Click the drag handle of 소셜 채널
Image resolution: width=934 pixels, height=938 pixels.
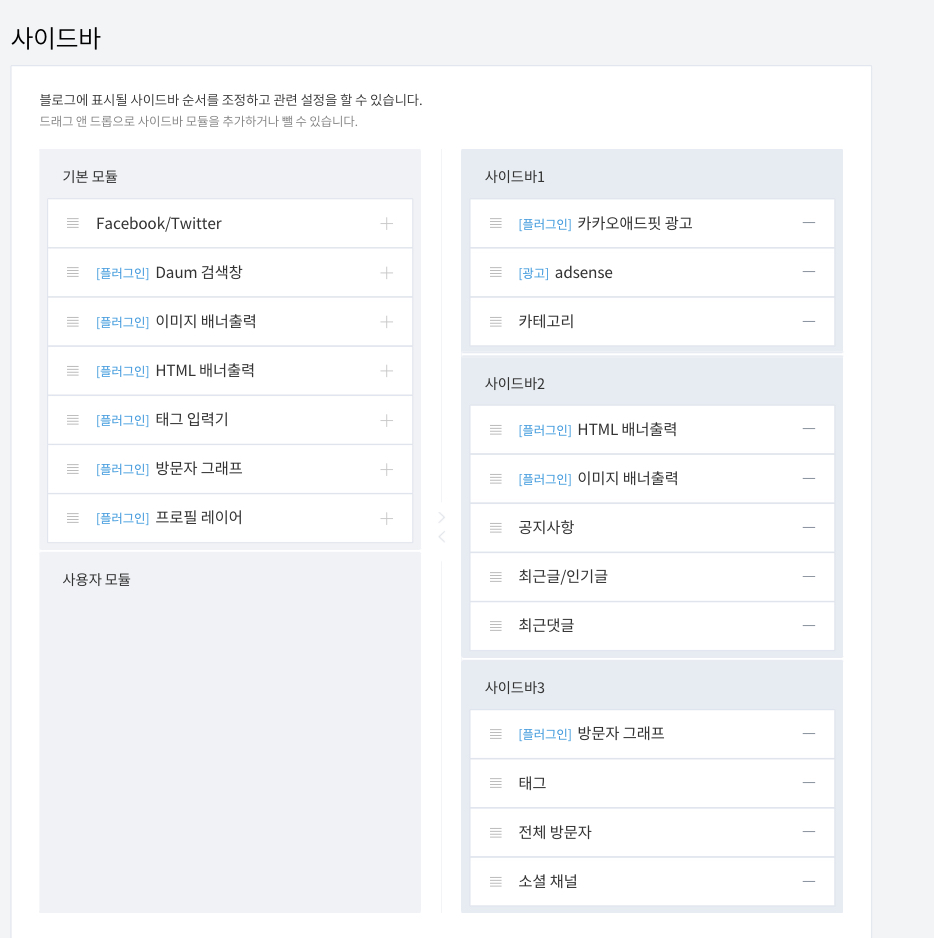(495, 881)
